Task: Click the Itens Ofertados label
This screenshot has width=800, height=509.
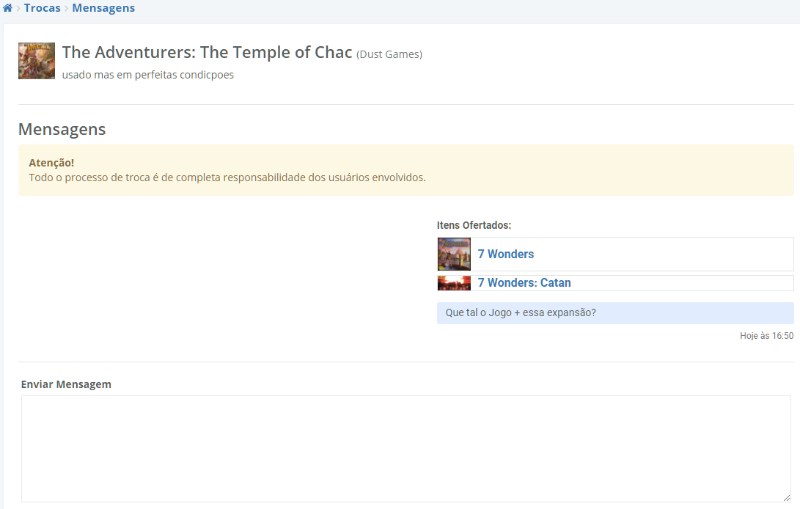Action: click(474, 225)
